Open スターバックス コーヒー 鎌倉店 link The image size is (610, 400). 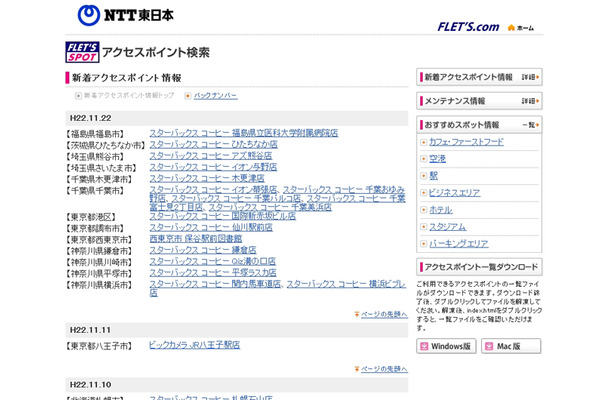203,250
